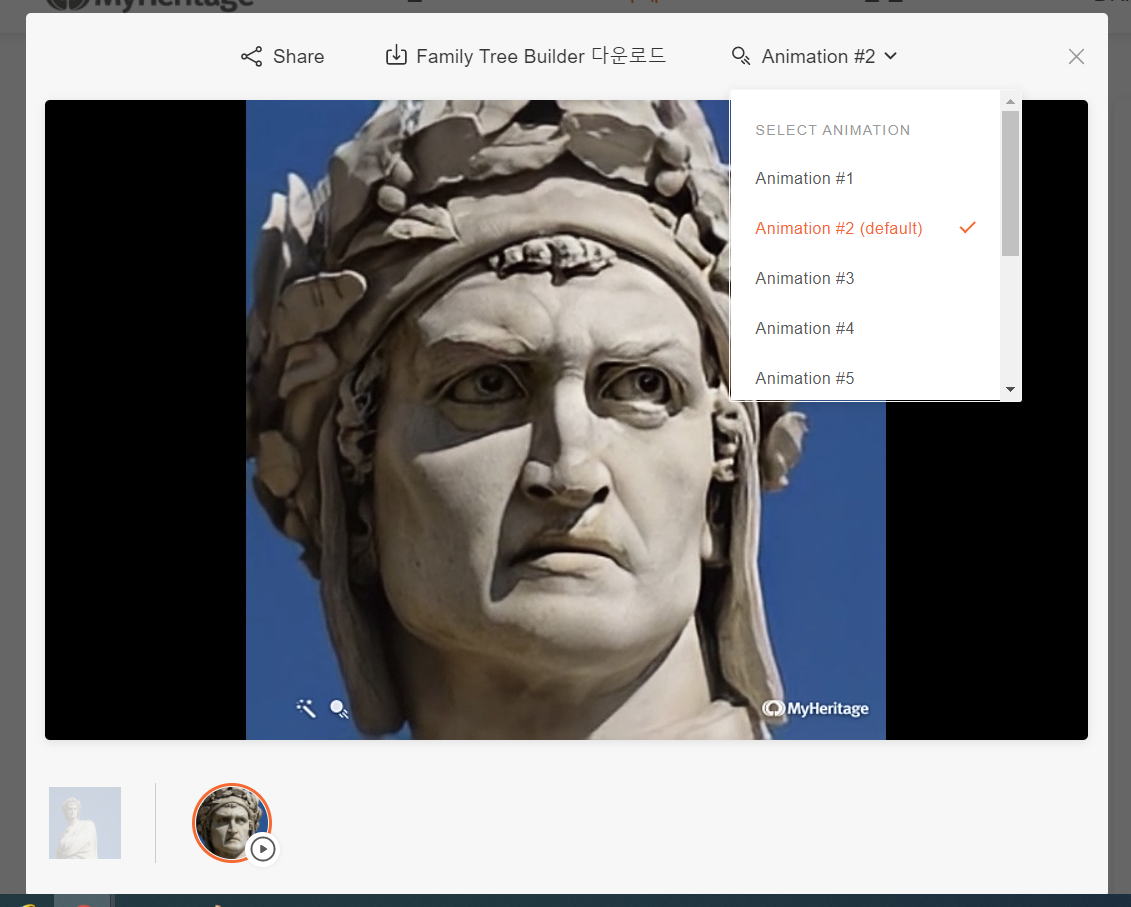Click the Family Tree Builder download icon
This screenshot has width=1131, height=907.
(396, 56)
